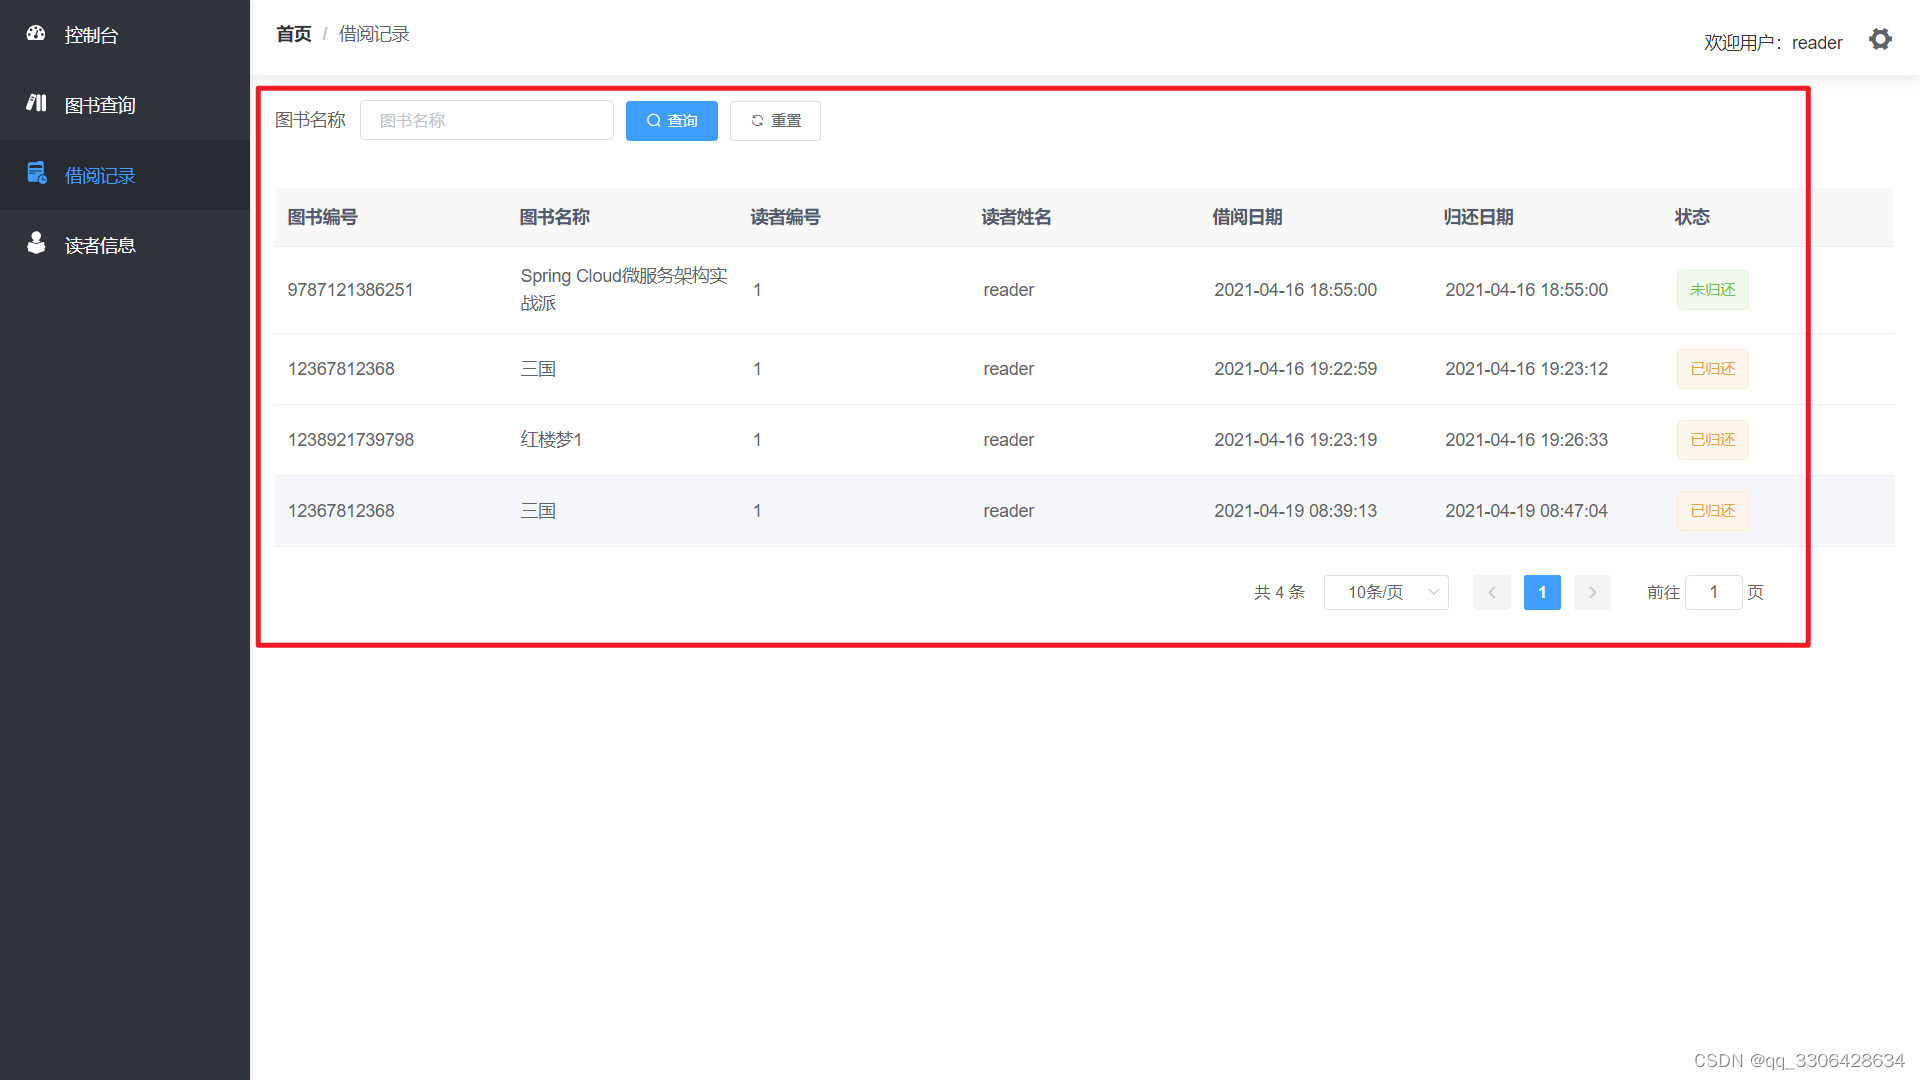1920x1080 pixels.
Task: Open the 控制台 menu item
Action: tap(125, 35)
